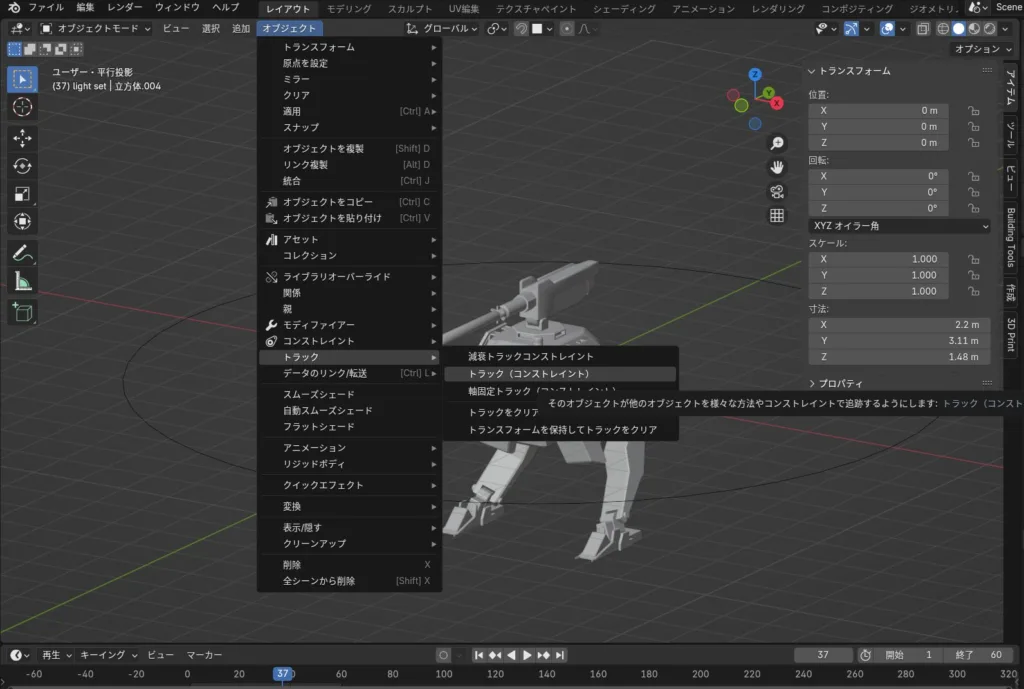Toggle X-ray mode in viewport header
The image size is (1024, 689).
point(922,29)
